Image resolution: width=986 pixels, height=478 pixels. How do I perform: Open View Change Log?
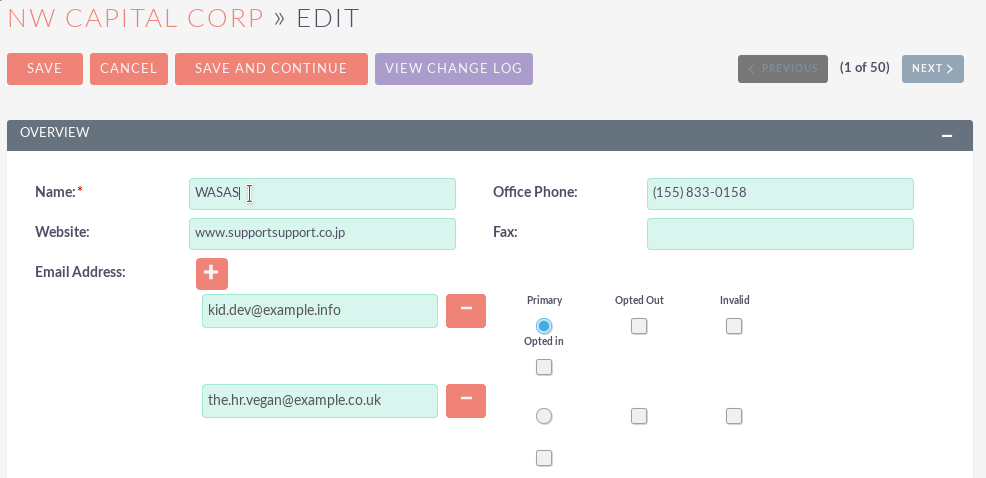[453, 69]
